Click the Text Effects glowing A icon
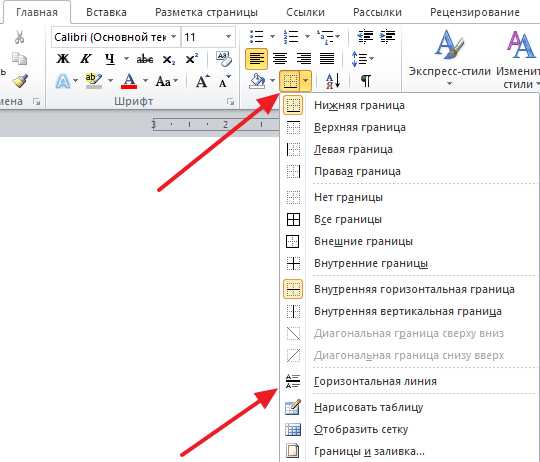540x462 pixels. 63,82
